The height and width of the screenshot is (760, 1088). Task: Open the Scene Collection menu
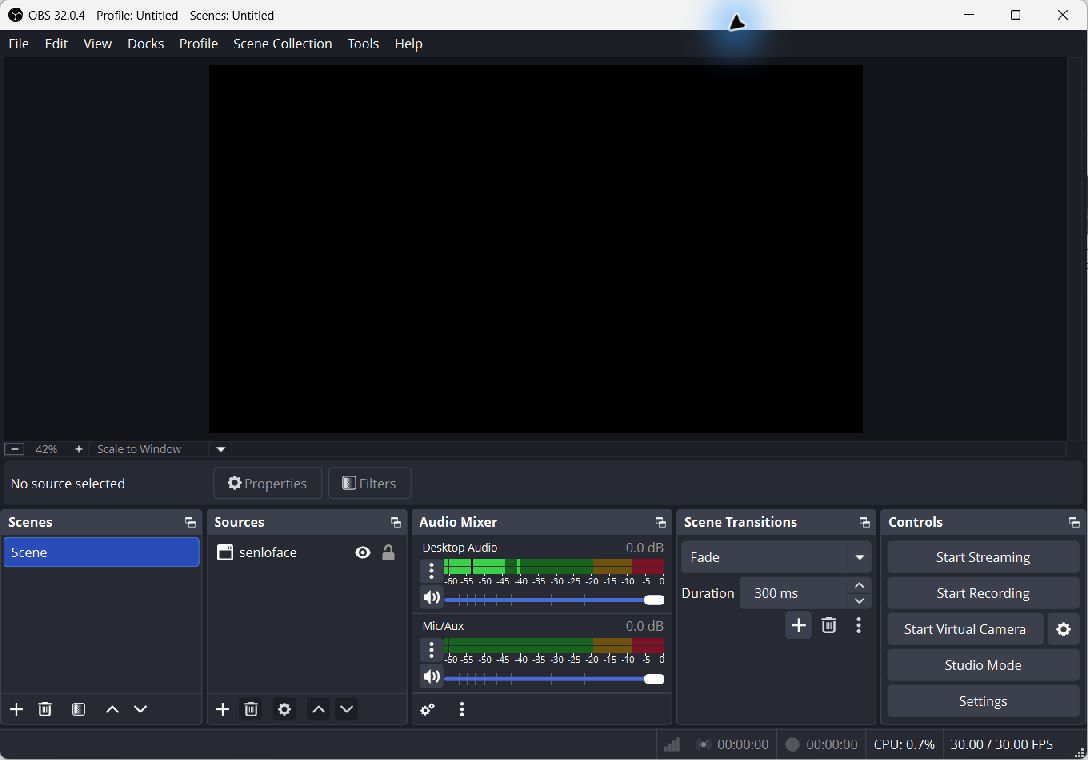tap(282, 44)
